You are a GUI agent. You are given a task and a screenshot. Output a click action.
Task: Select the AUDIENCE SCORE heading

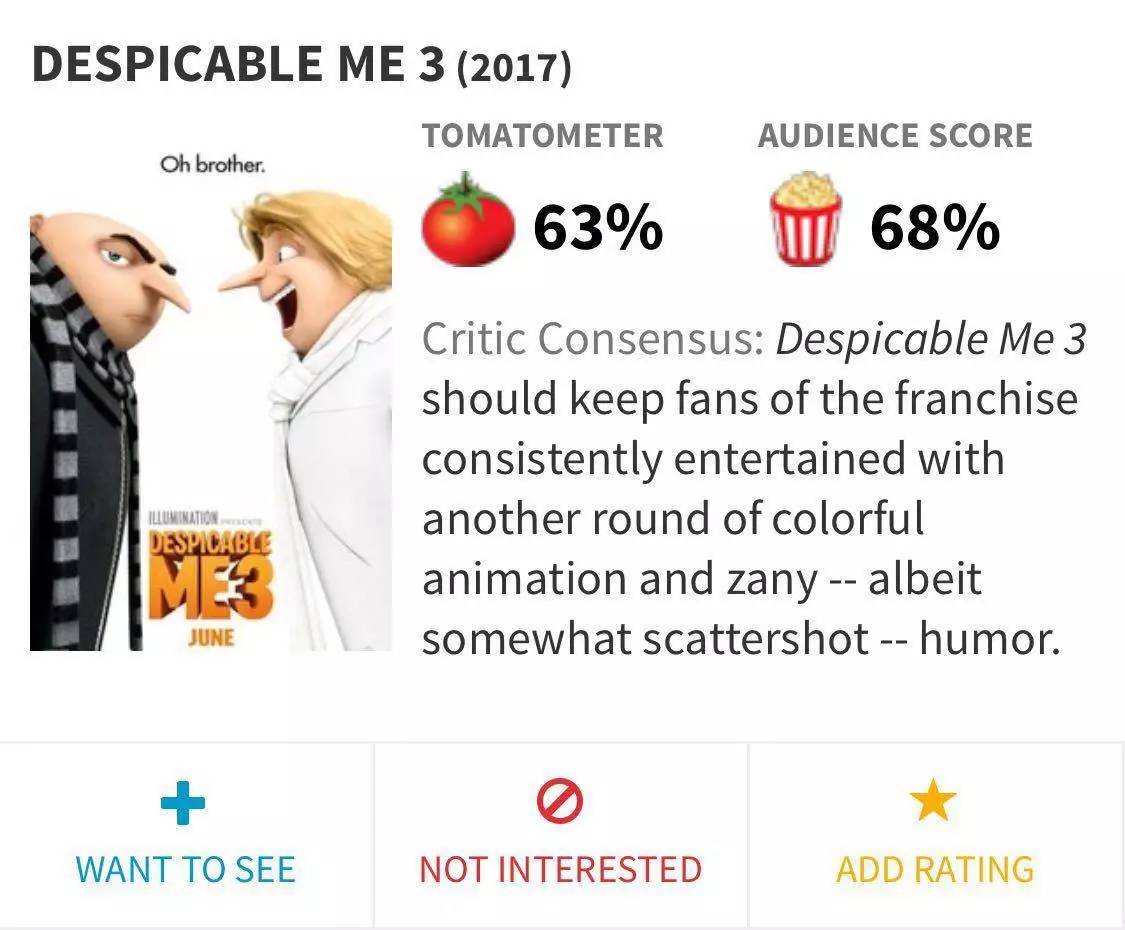pos(895,136)
